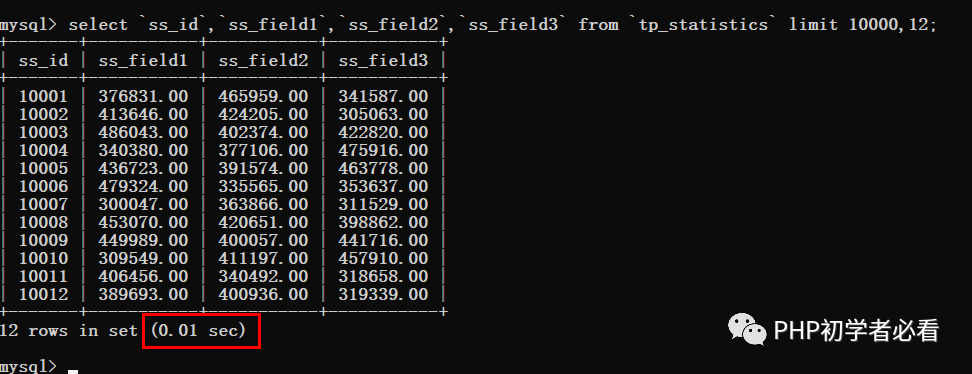Click the limit 10000,12 clause
The height and width of the screenshot is (374, 972).
point(859,25)
